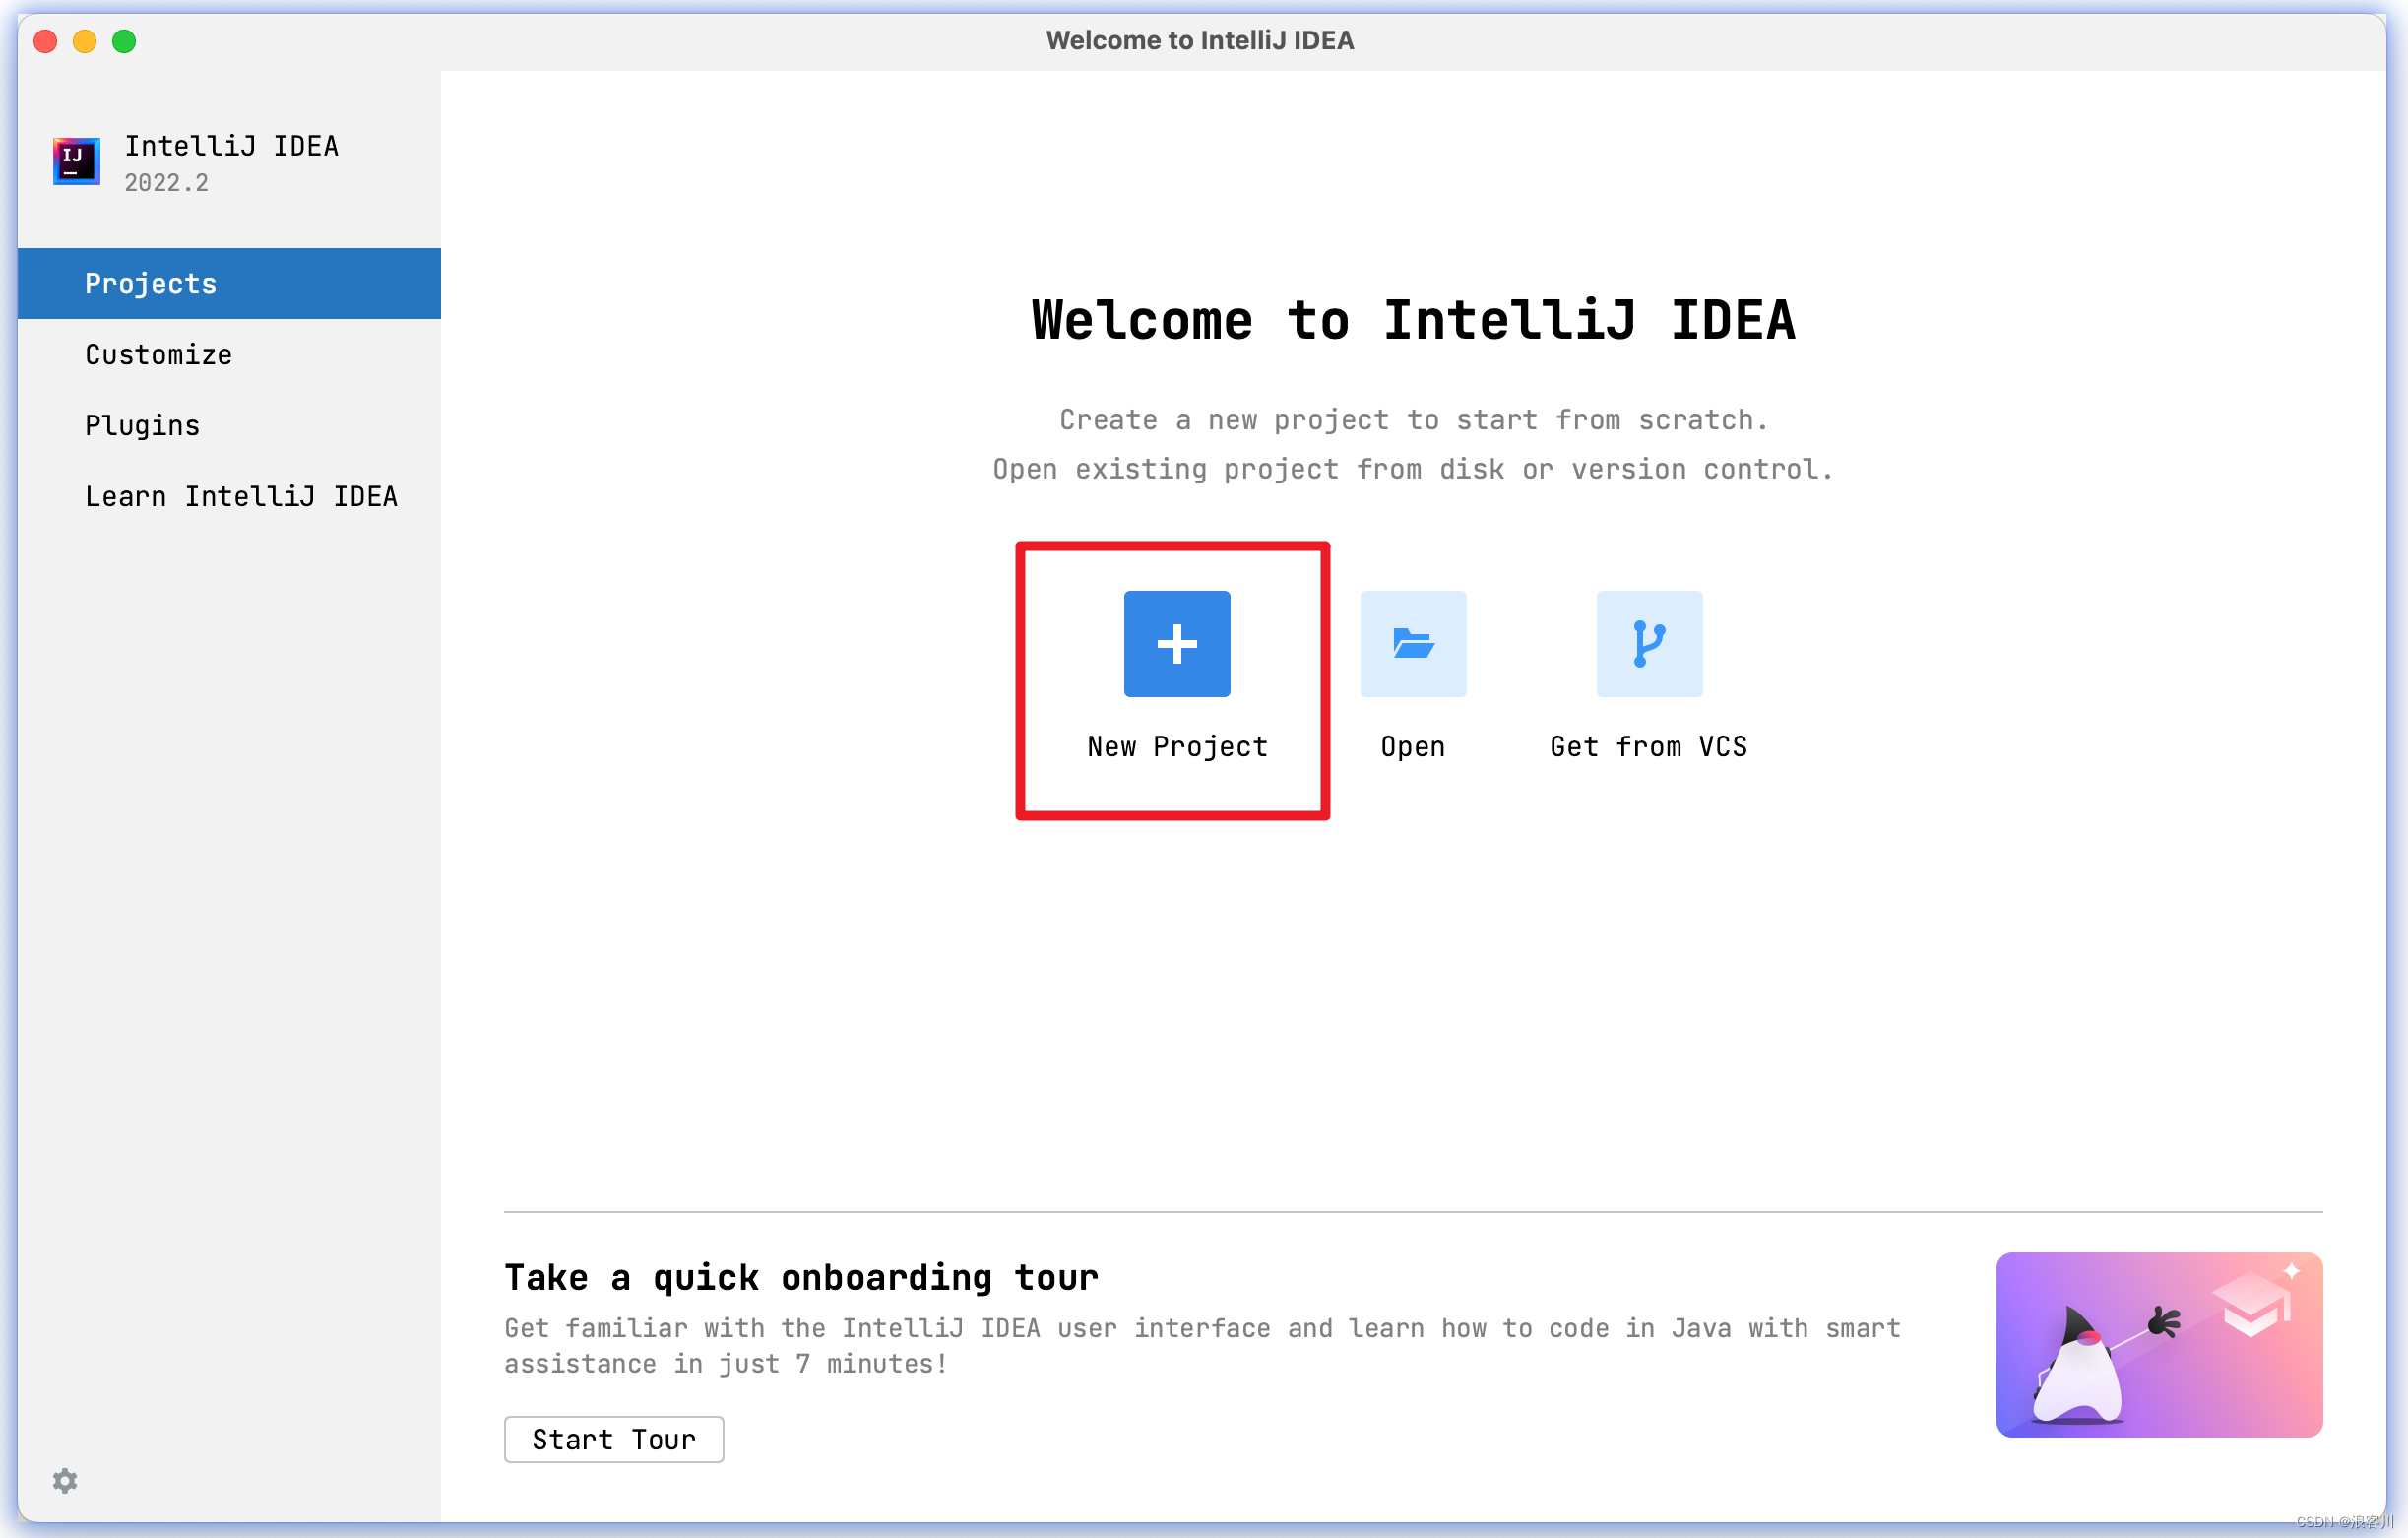Close the Welcome window with red button
The image size is (2408, 1538).
[x=45, y=41]
